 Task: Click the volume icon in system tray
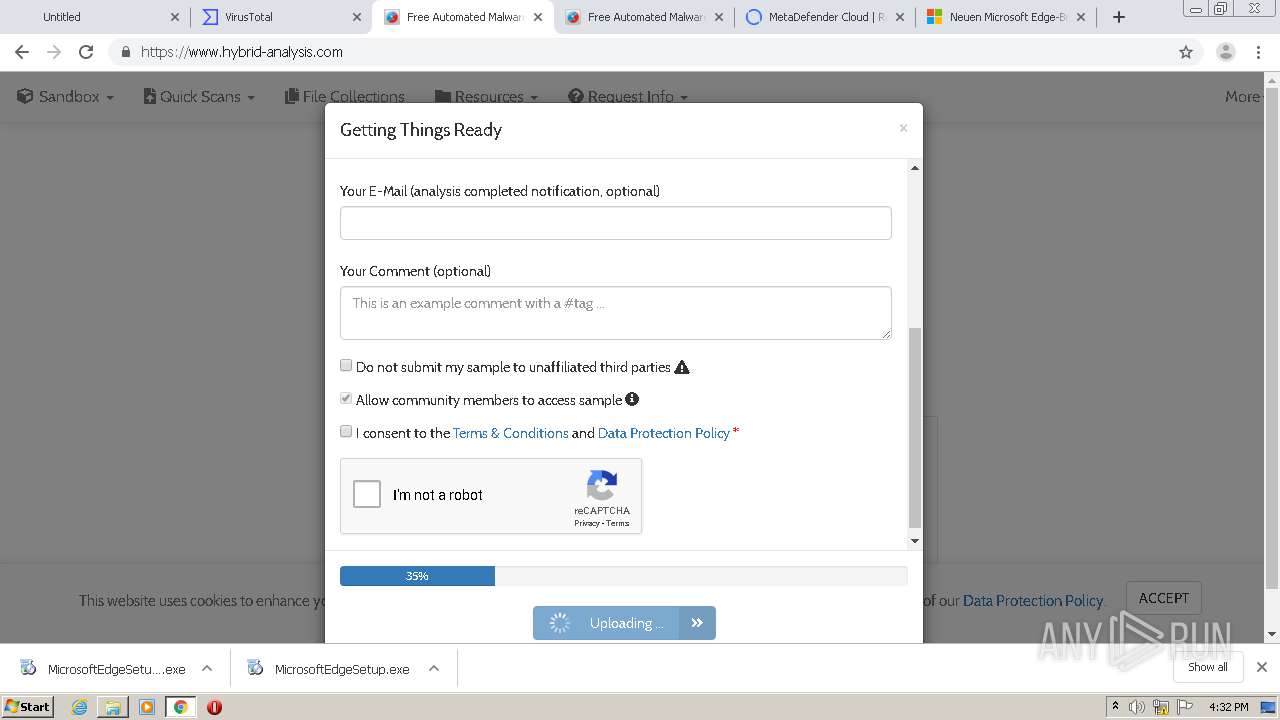point(1137,707)
